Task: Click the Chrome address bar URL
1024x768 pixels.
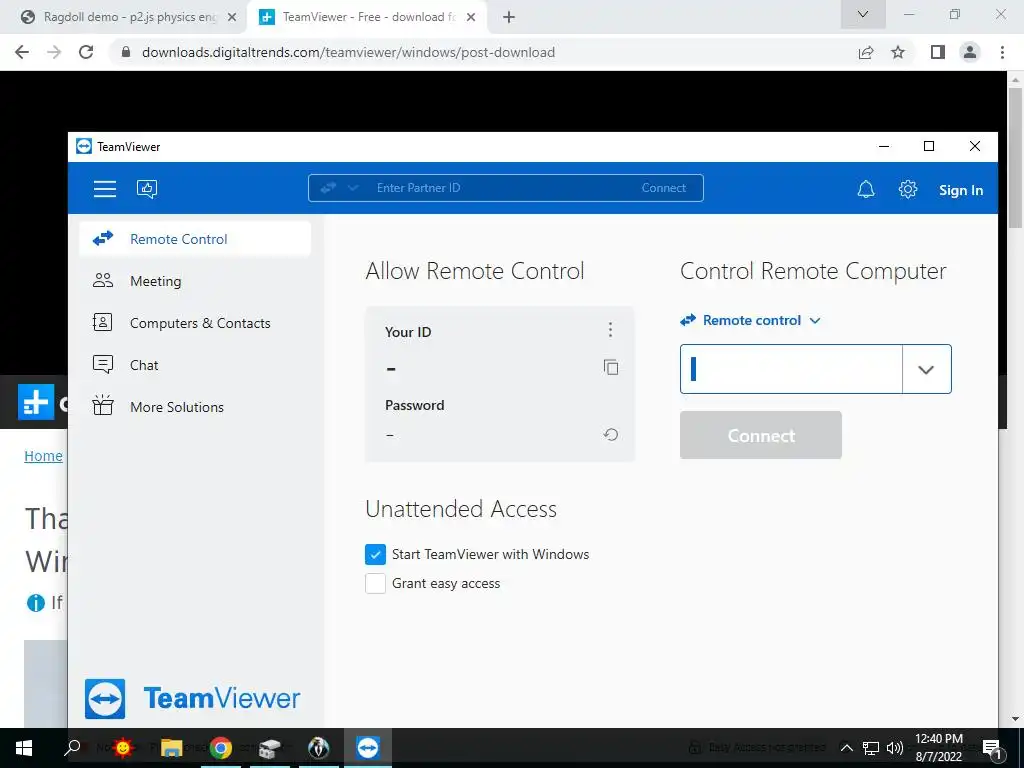Action: [348, 52]
